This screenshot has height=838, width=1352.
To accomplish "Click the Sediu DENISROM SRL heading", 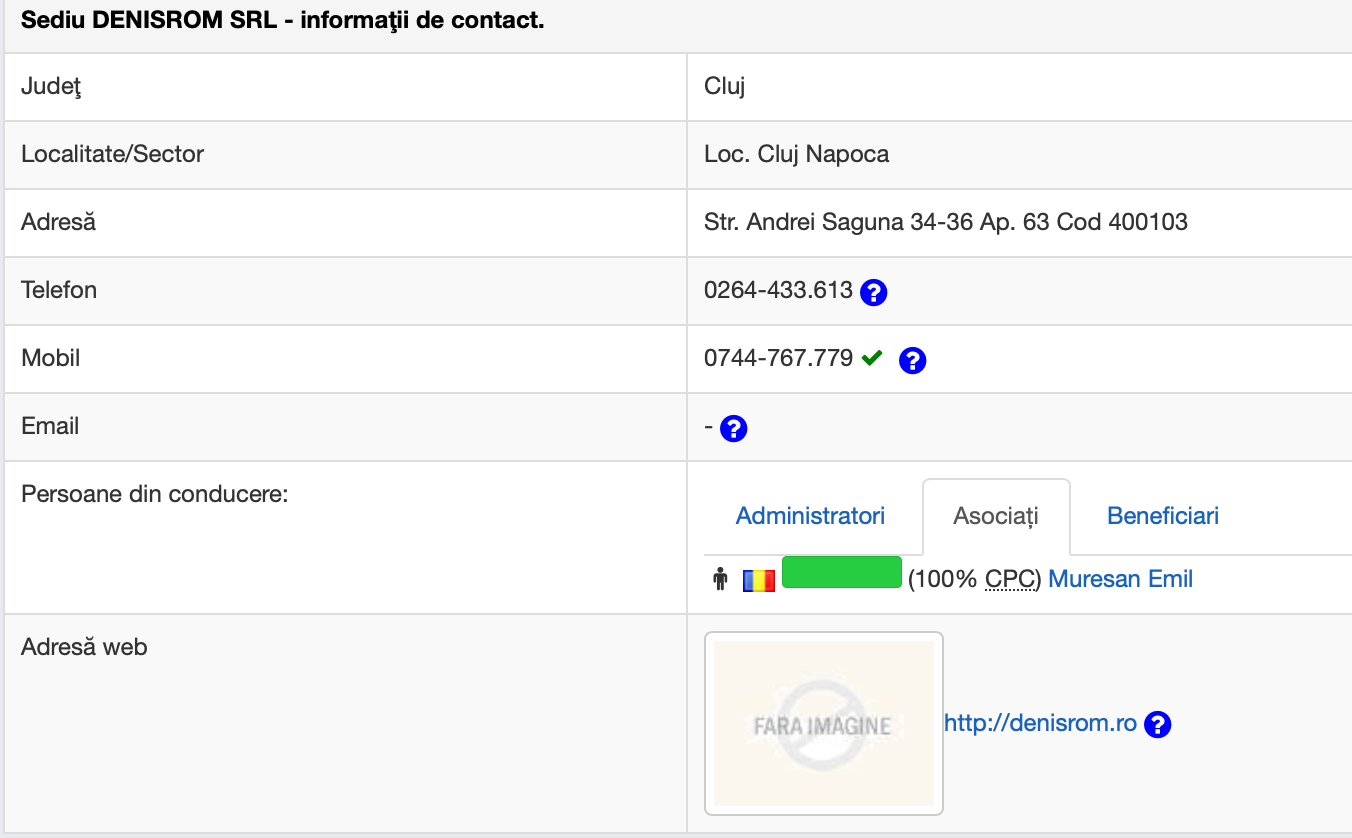I will [283, 21].
